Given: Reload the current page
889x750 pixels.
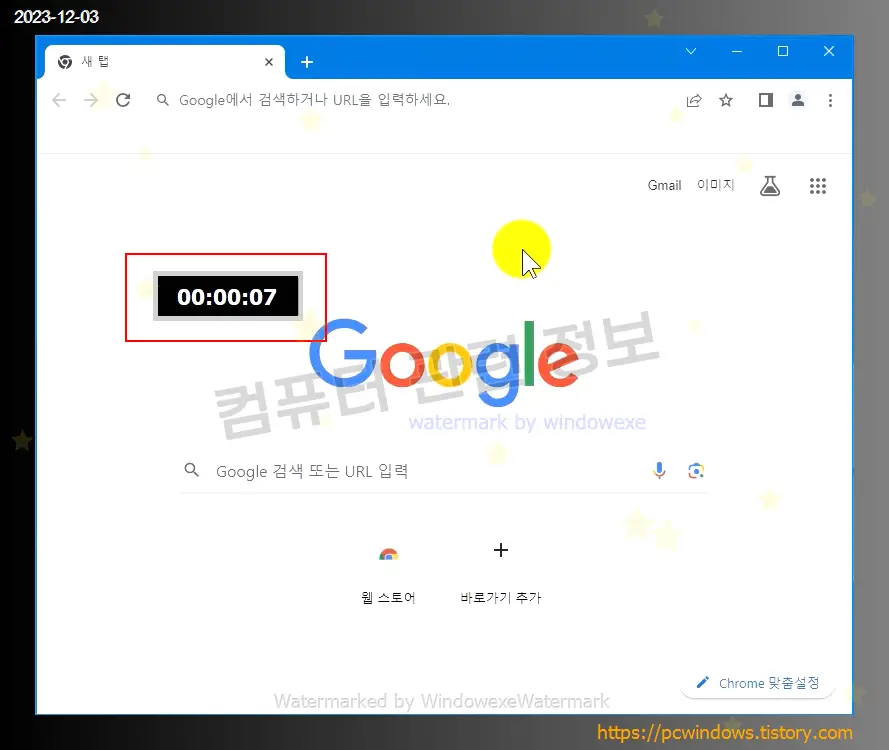Looking at the screenshot, I should pos(123,100).
